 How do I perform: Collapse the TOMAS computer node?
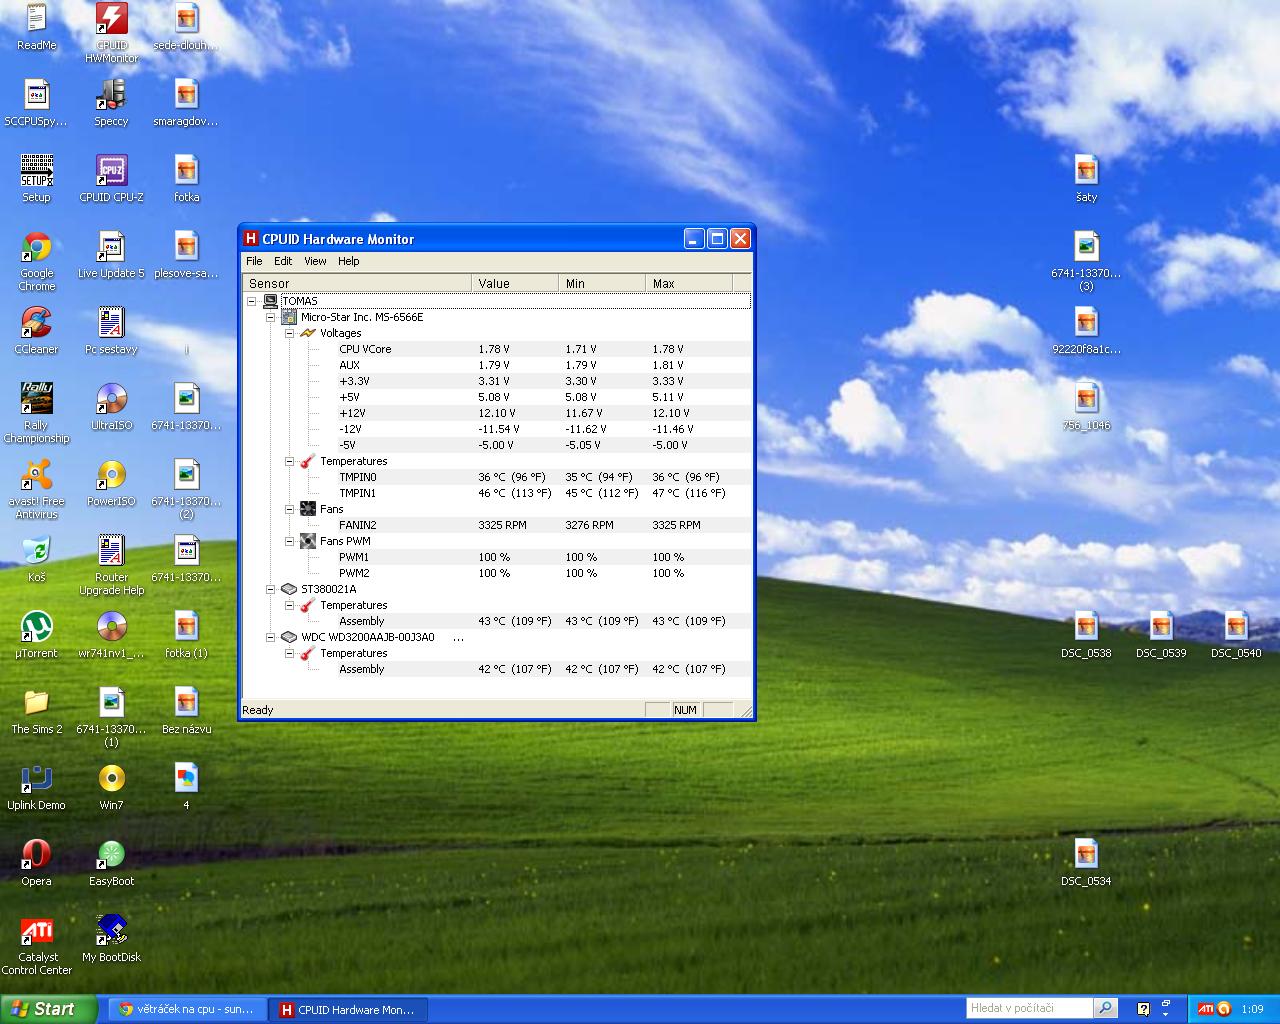[252, 301]
